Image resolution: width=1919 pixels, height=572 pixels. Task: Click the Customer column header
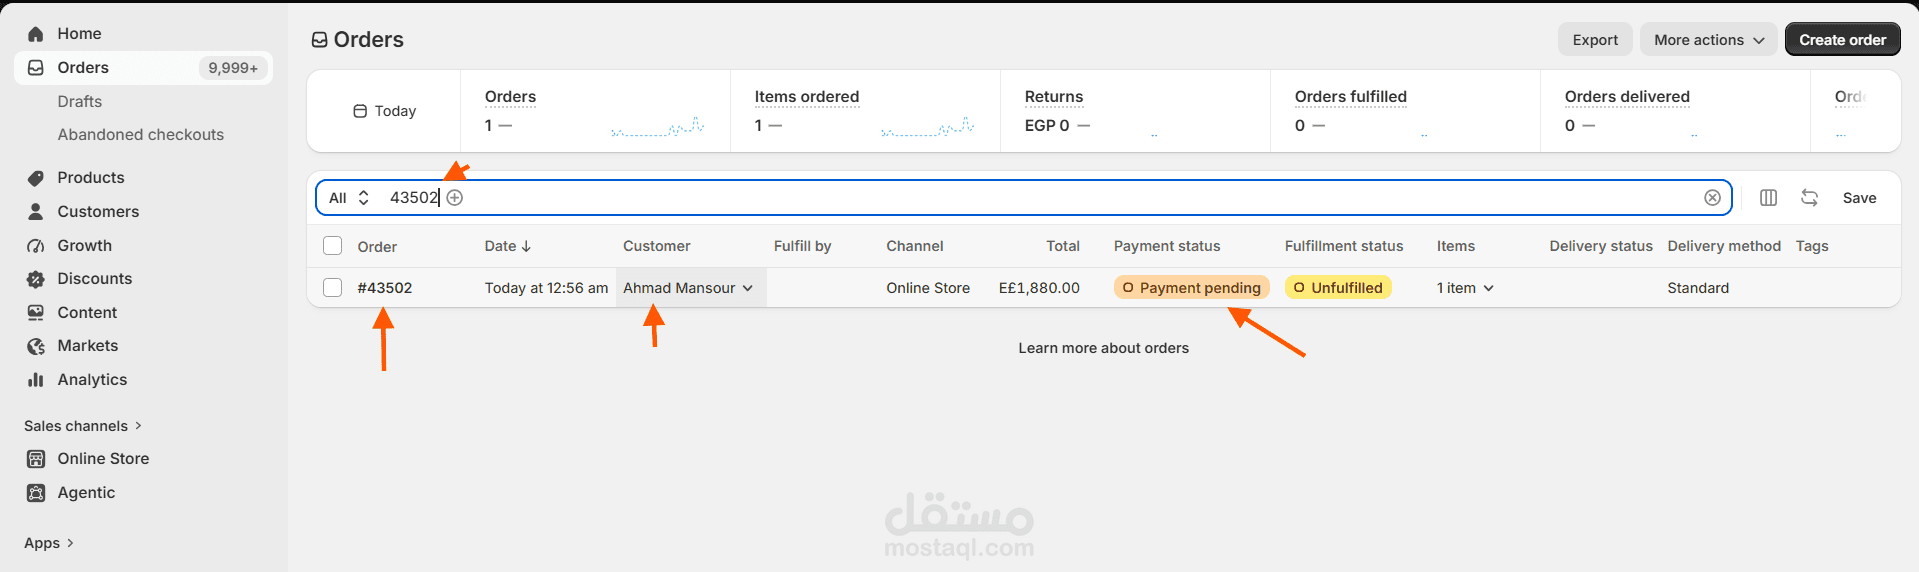(656, 246)
